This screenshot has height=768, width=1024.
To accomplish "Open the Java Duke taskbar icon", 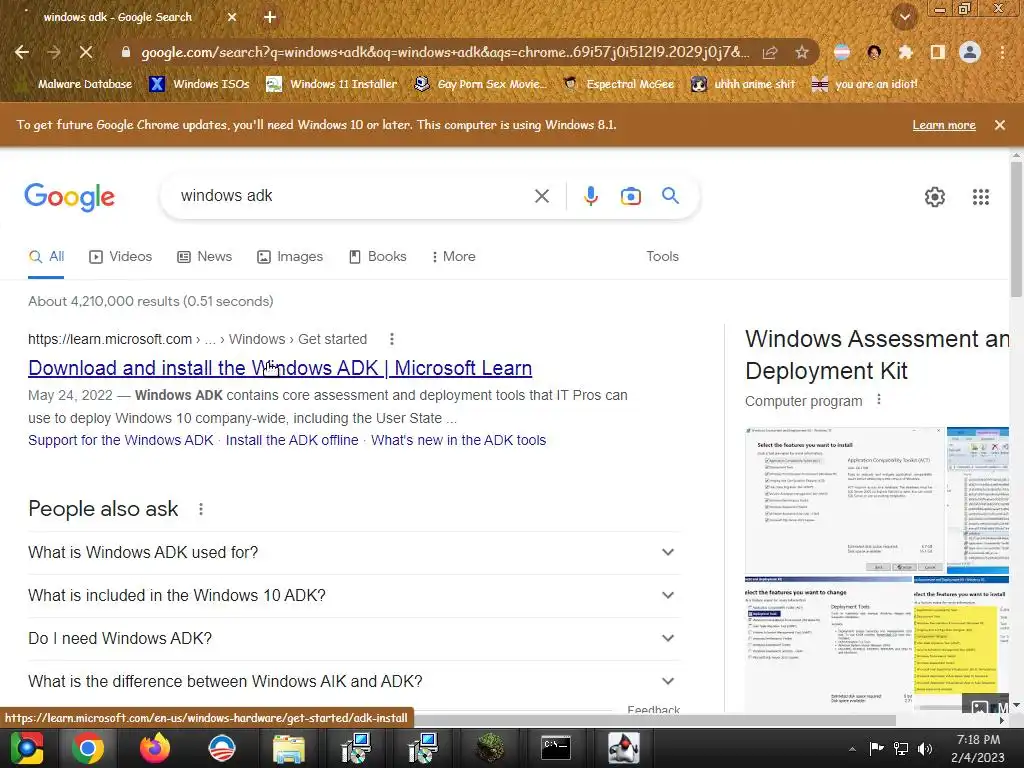I will coord(623,748).
